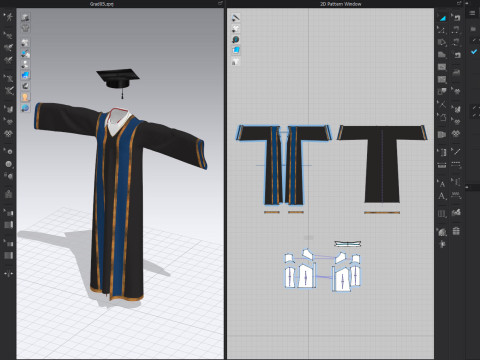Click the collapse arrow on the right panel divider
480x360 pixels.
coord(467,187)
